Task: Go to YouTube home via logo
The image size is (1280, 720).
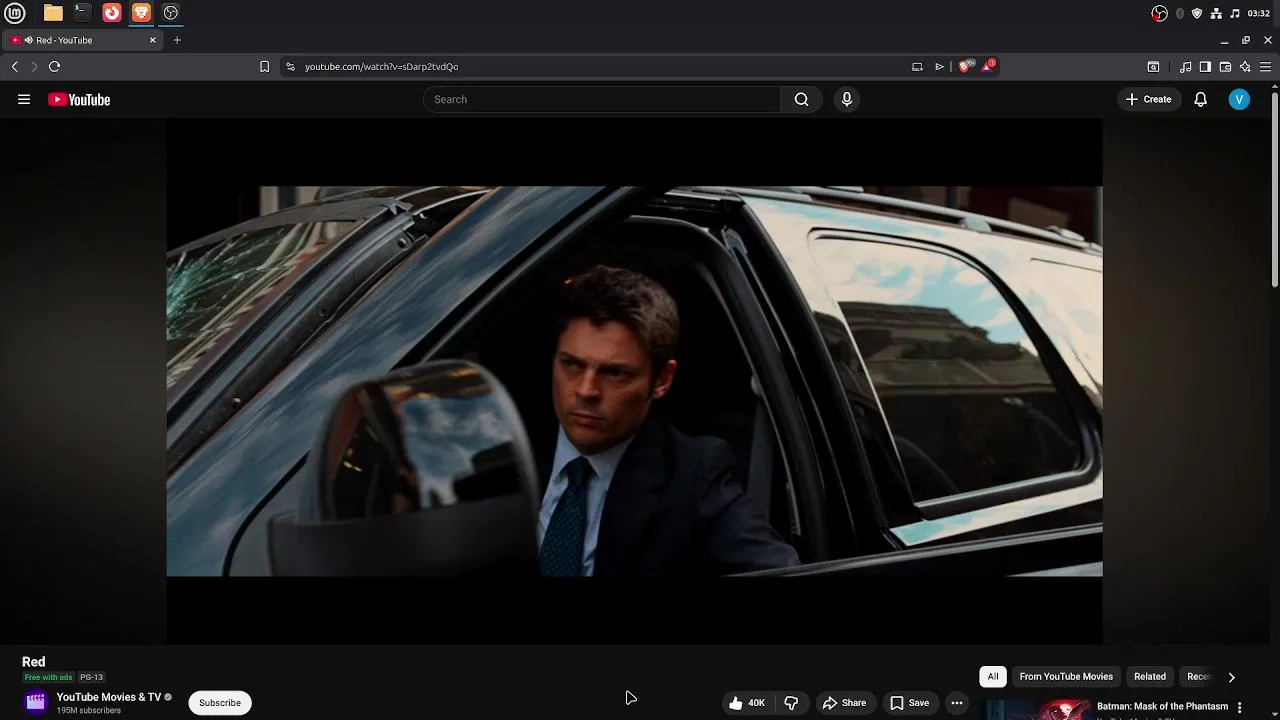Action: coord(79,99)
